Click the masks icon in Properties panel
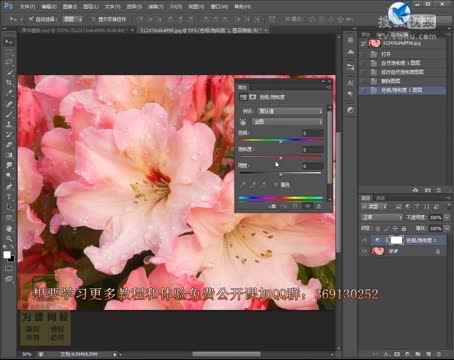 (253, 97)
